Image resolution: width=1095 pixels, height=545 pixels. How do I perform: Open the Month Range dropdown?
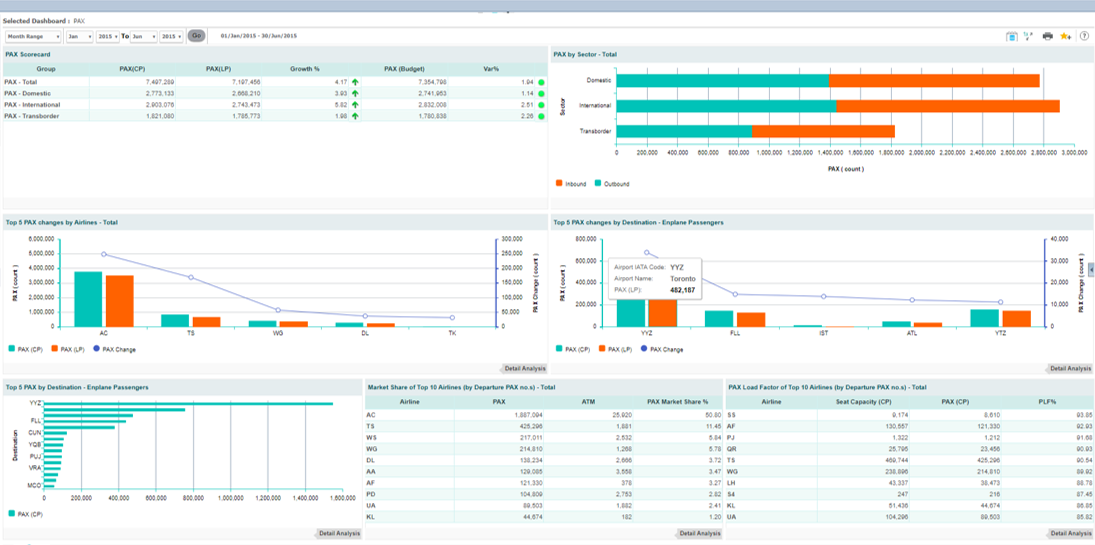click(33, 36)
